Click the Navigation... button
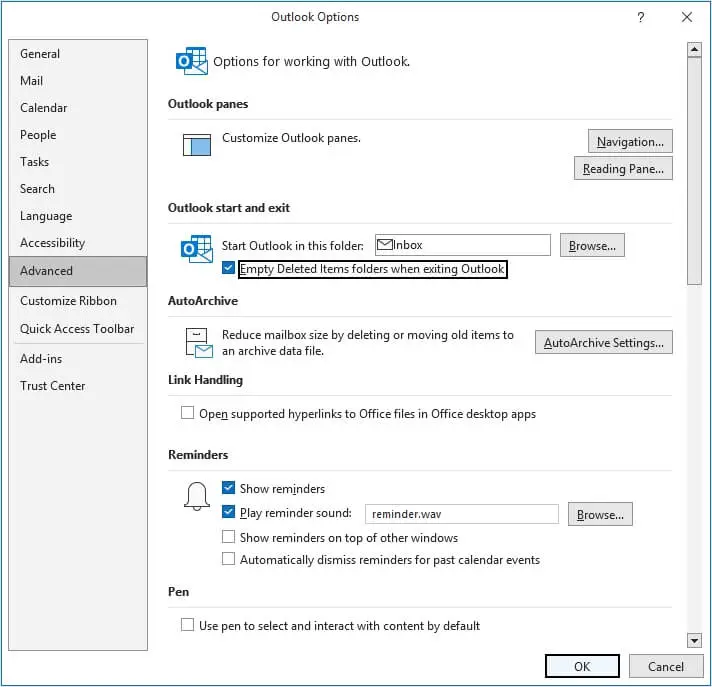Image resolution: width=712 pixels, height=687 pixels. click(630, 142)
